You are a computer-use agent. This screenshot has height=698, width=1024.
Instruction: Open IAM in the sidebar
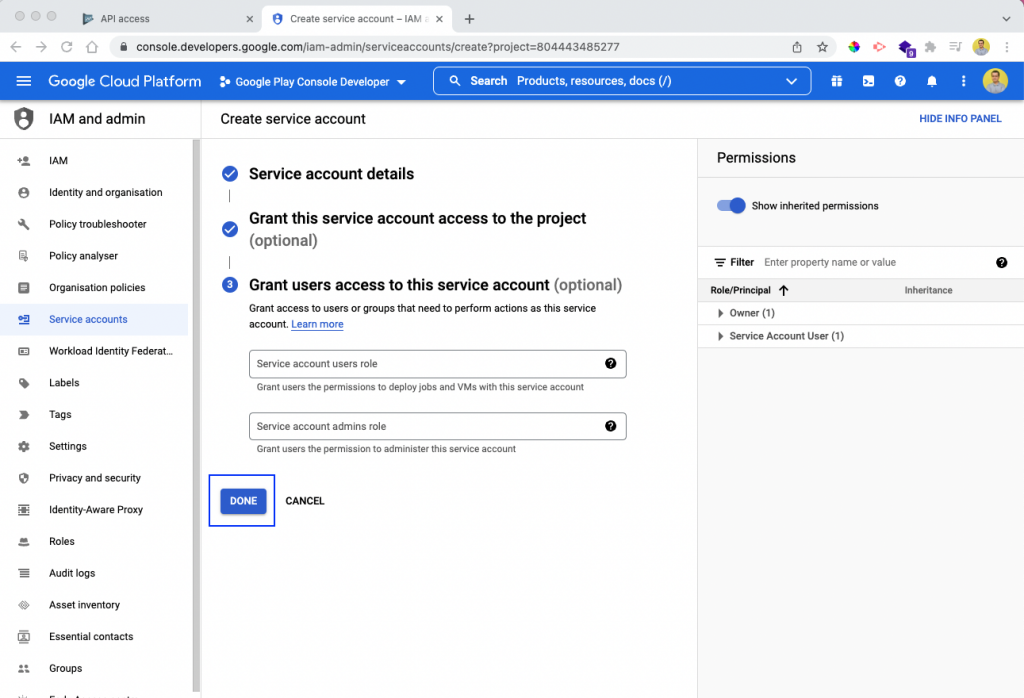pyautogui.click(x=94, y=161)
